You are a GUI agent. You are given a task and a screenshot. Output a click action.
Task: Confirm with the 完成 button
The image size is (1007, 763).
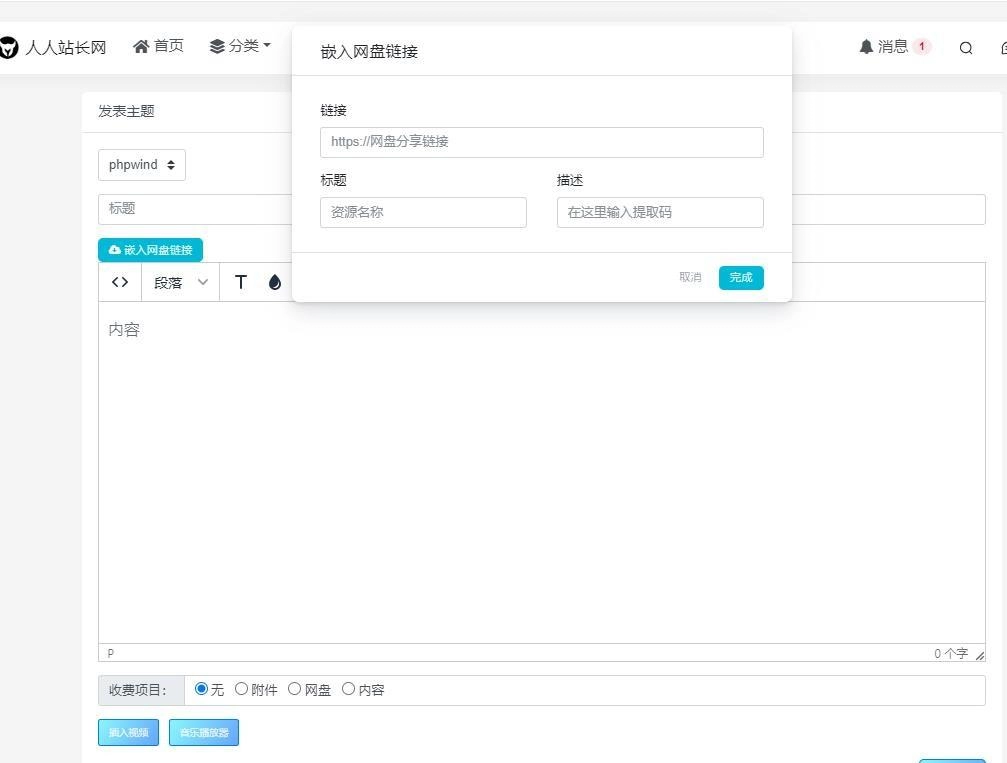pos(740,277)
